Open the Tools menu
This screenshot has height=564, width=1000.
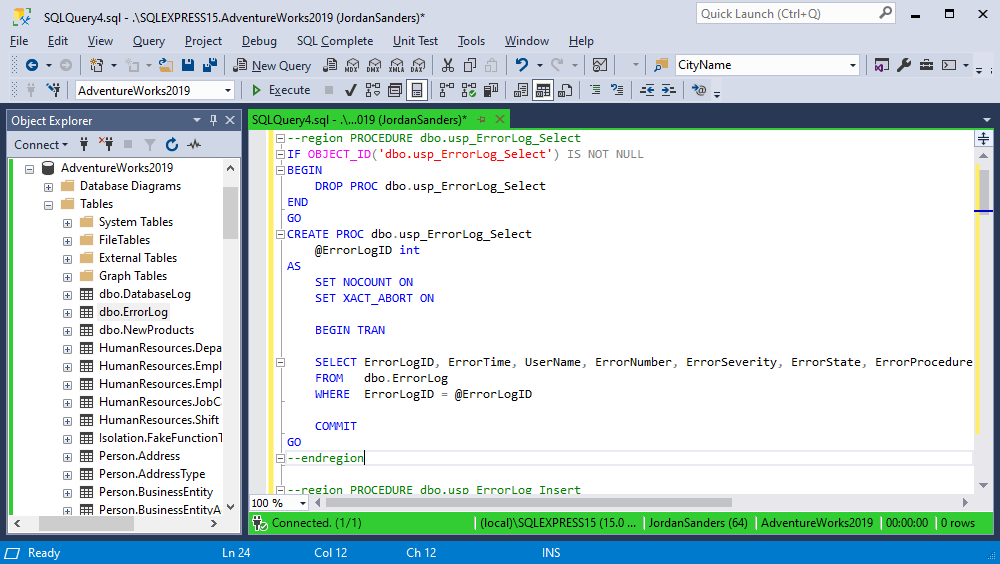tap(471, 41)
